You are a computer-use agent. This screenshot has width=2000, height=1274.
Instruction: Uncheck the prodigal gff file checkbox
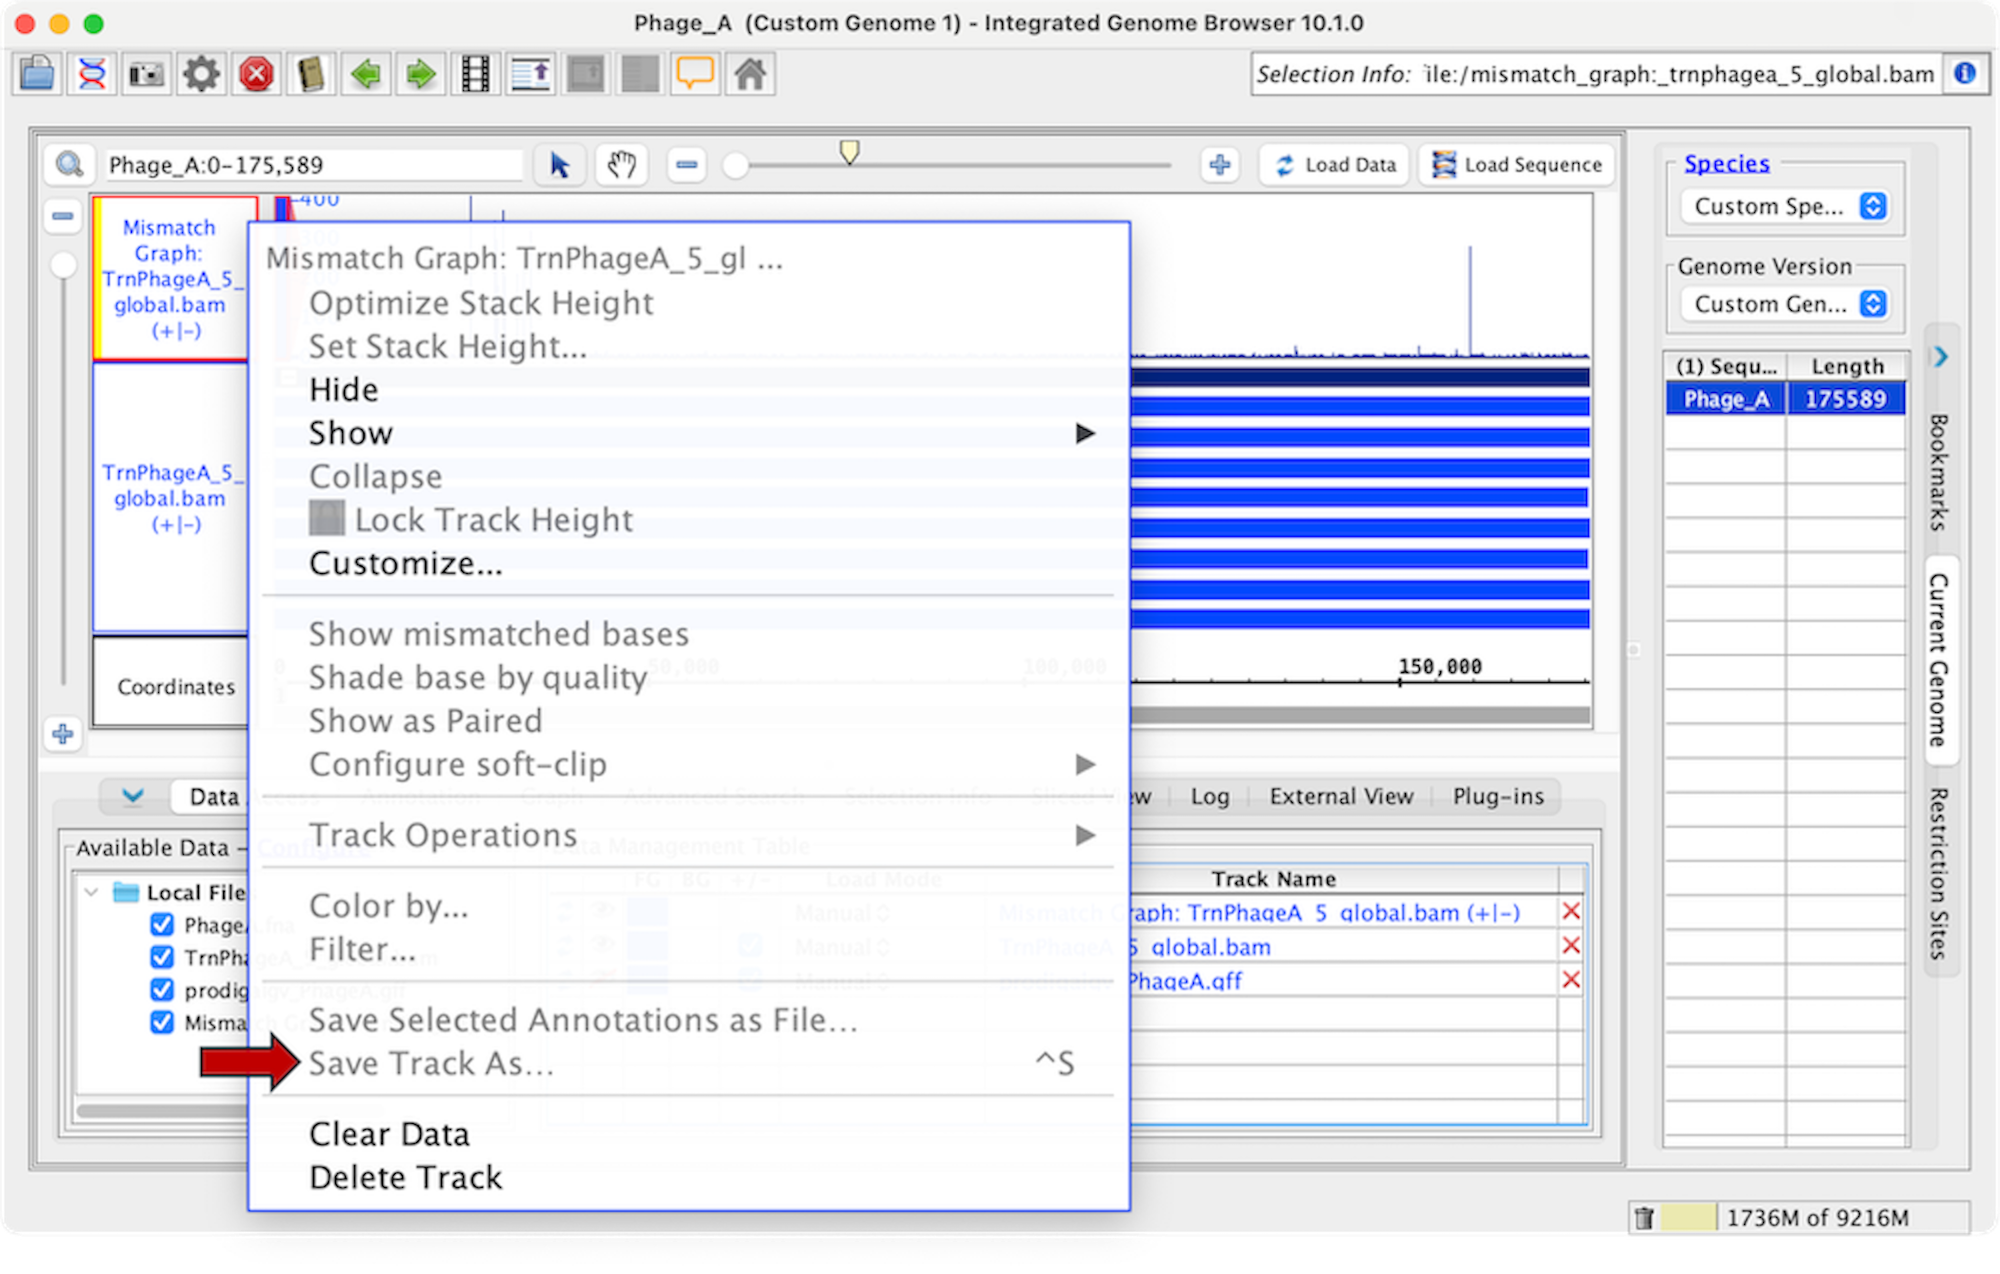[162, 990]
